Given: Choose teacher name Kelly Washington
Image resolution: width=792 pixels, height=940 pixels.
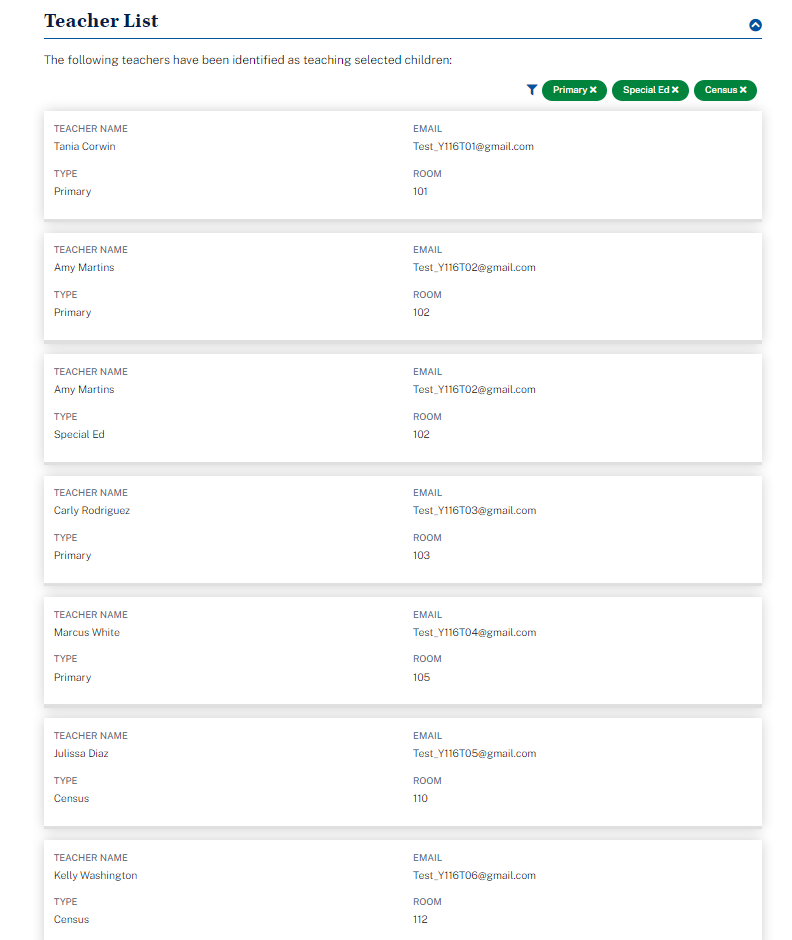Looking at the screenshot, I should click(x=96, y=876).
